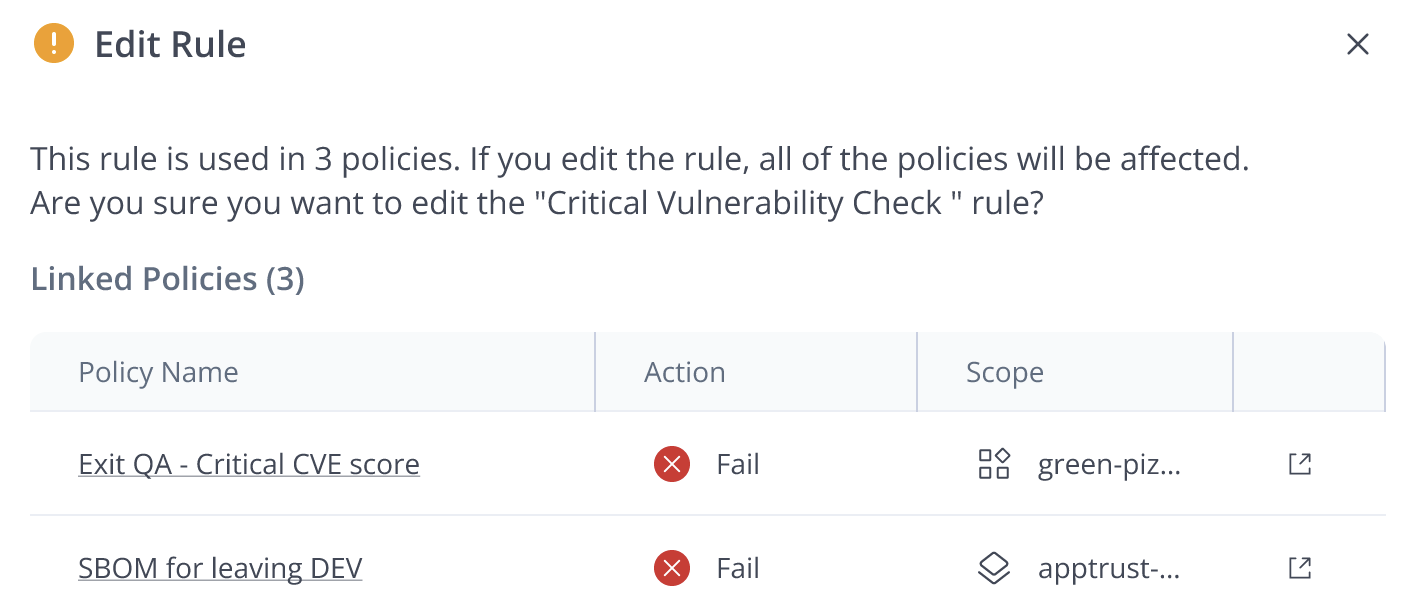Image resolution: width=1410 pixels, height=612 pixels.
Task: Click Fail action text in SBOM row
Action: pyautogui.click(x=738, y=568)
